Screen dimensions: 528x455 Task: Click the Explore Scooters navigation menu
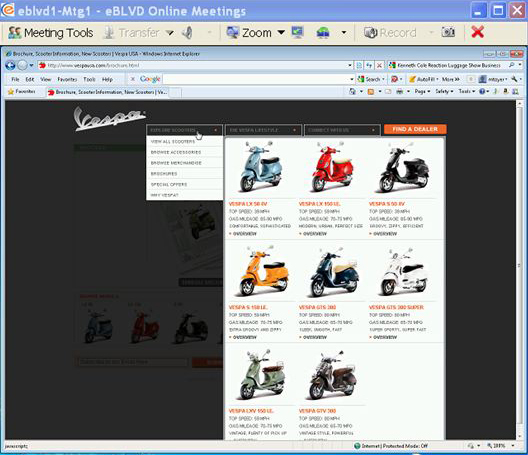[184, 130]
